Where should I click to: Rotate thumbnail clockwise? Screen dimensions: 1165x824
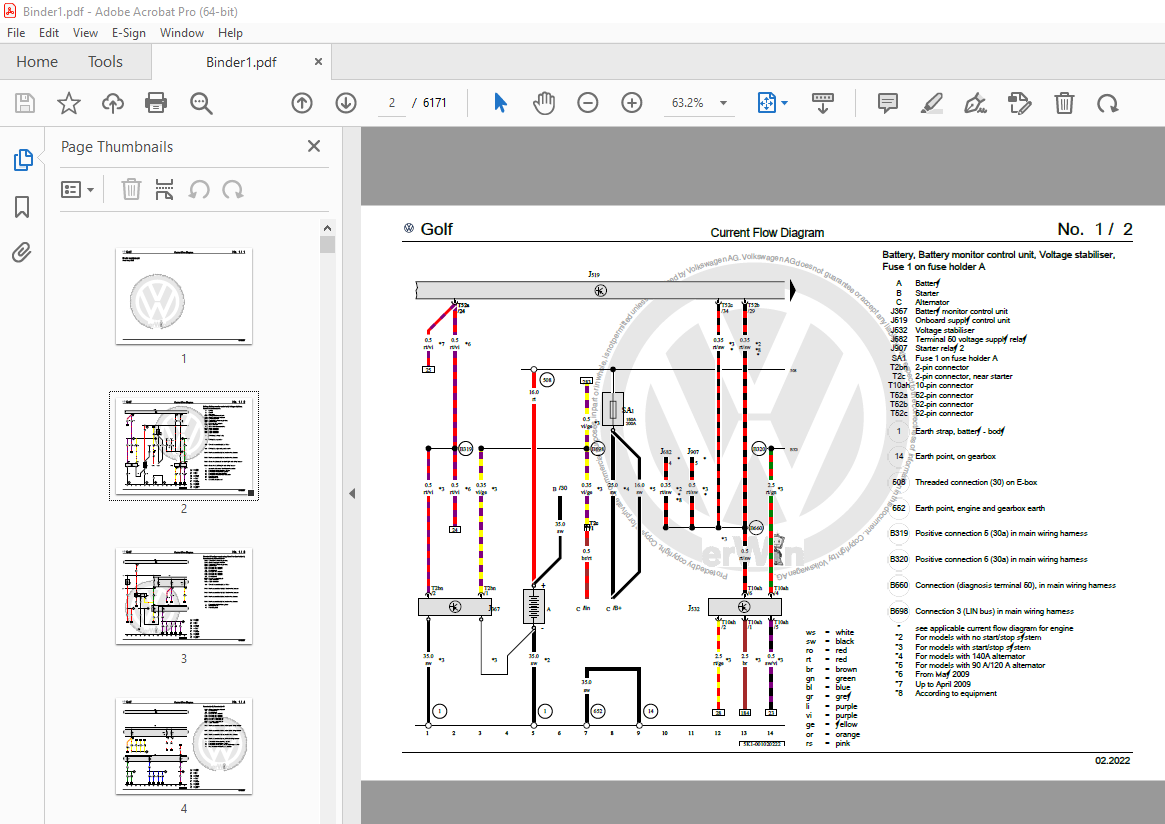pos(233,189)
